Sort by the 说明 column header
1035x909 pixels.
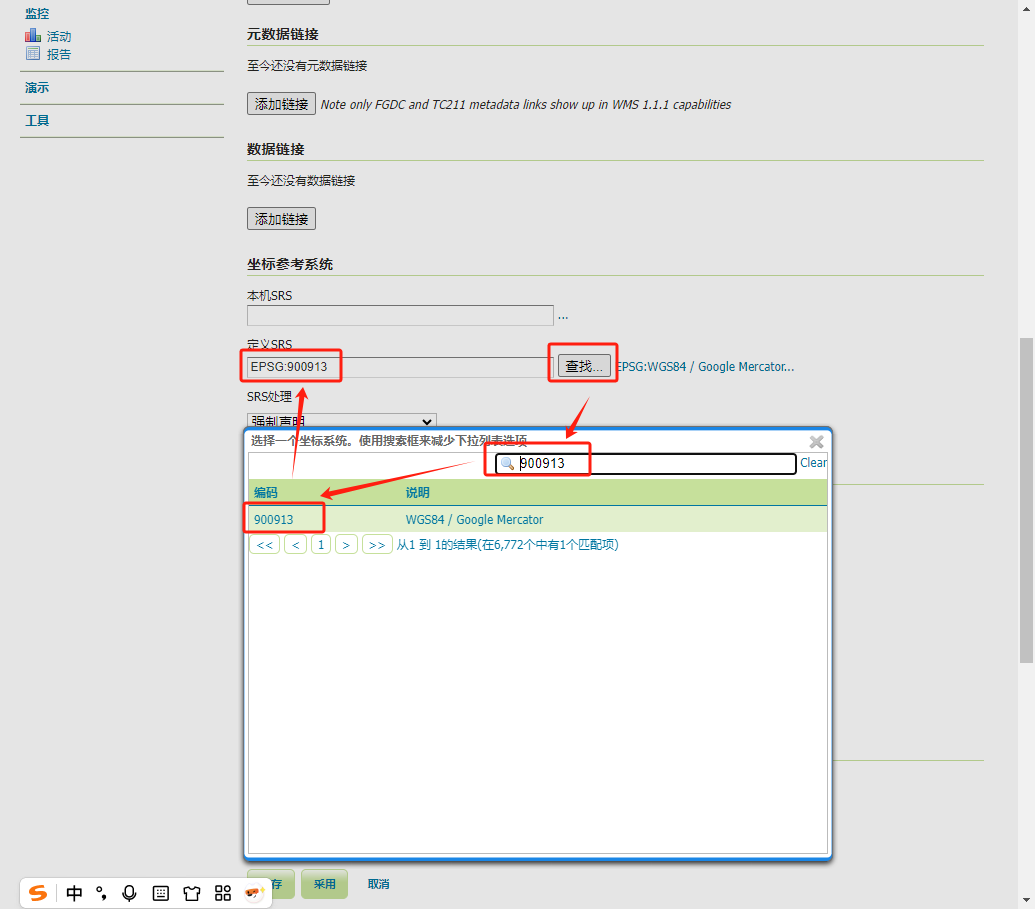[x=417, y=492]
